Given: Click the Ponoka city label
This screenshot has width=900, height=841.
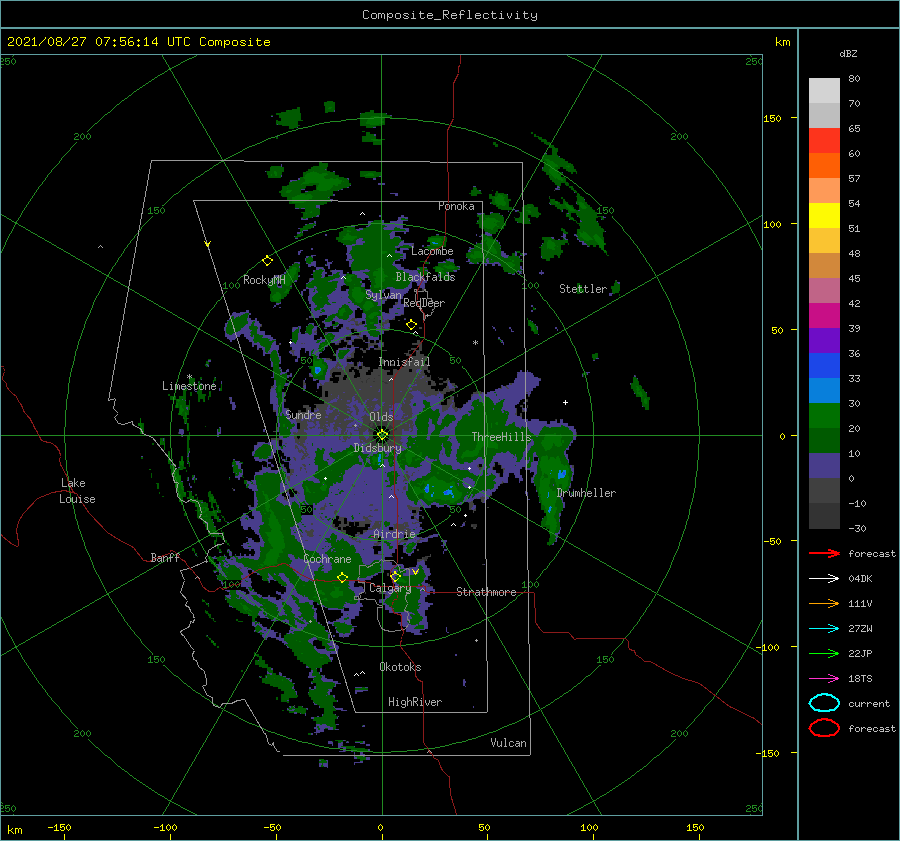Looking at the screenshot, I should click(x=456, y=206).
